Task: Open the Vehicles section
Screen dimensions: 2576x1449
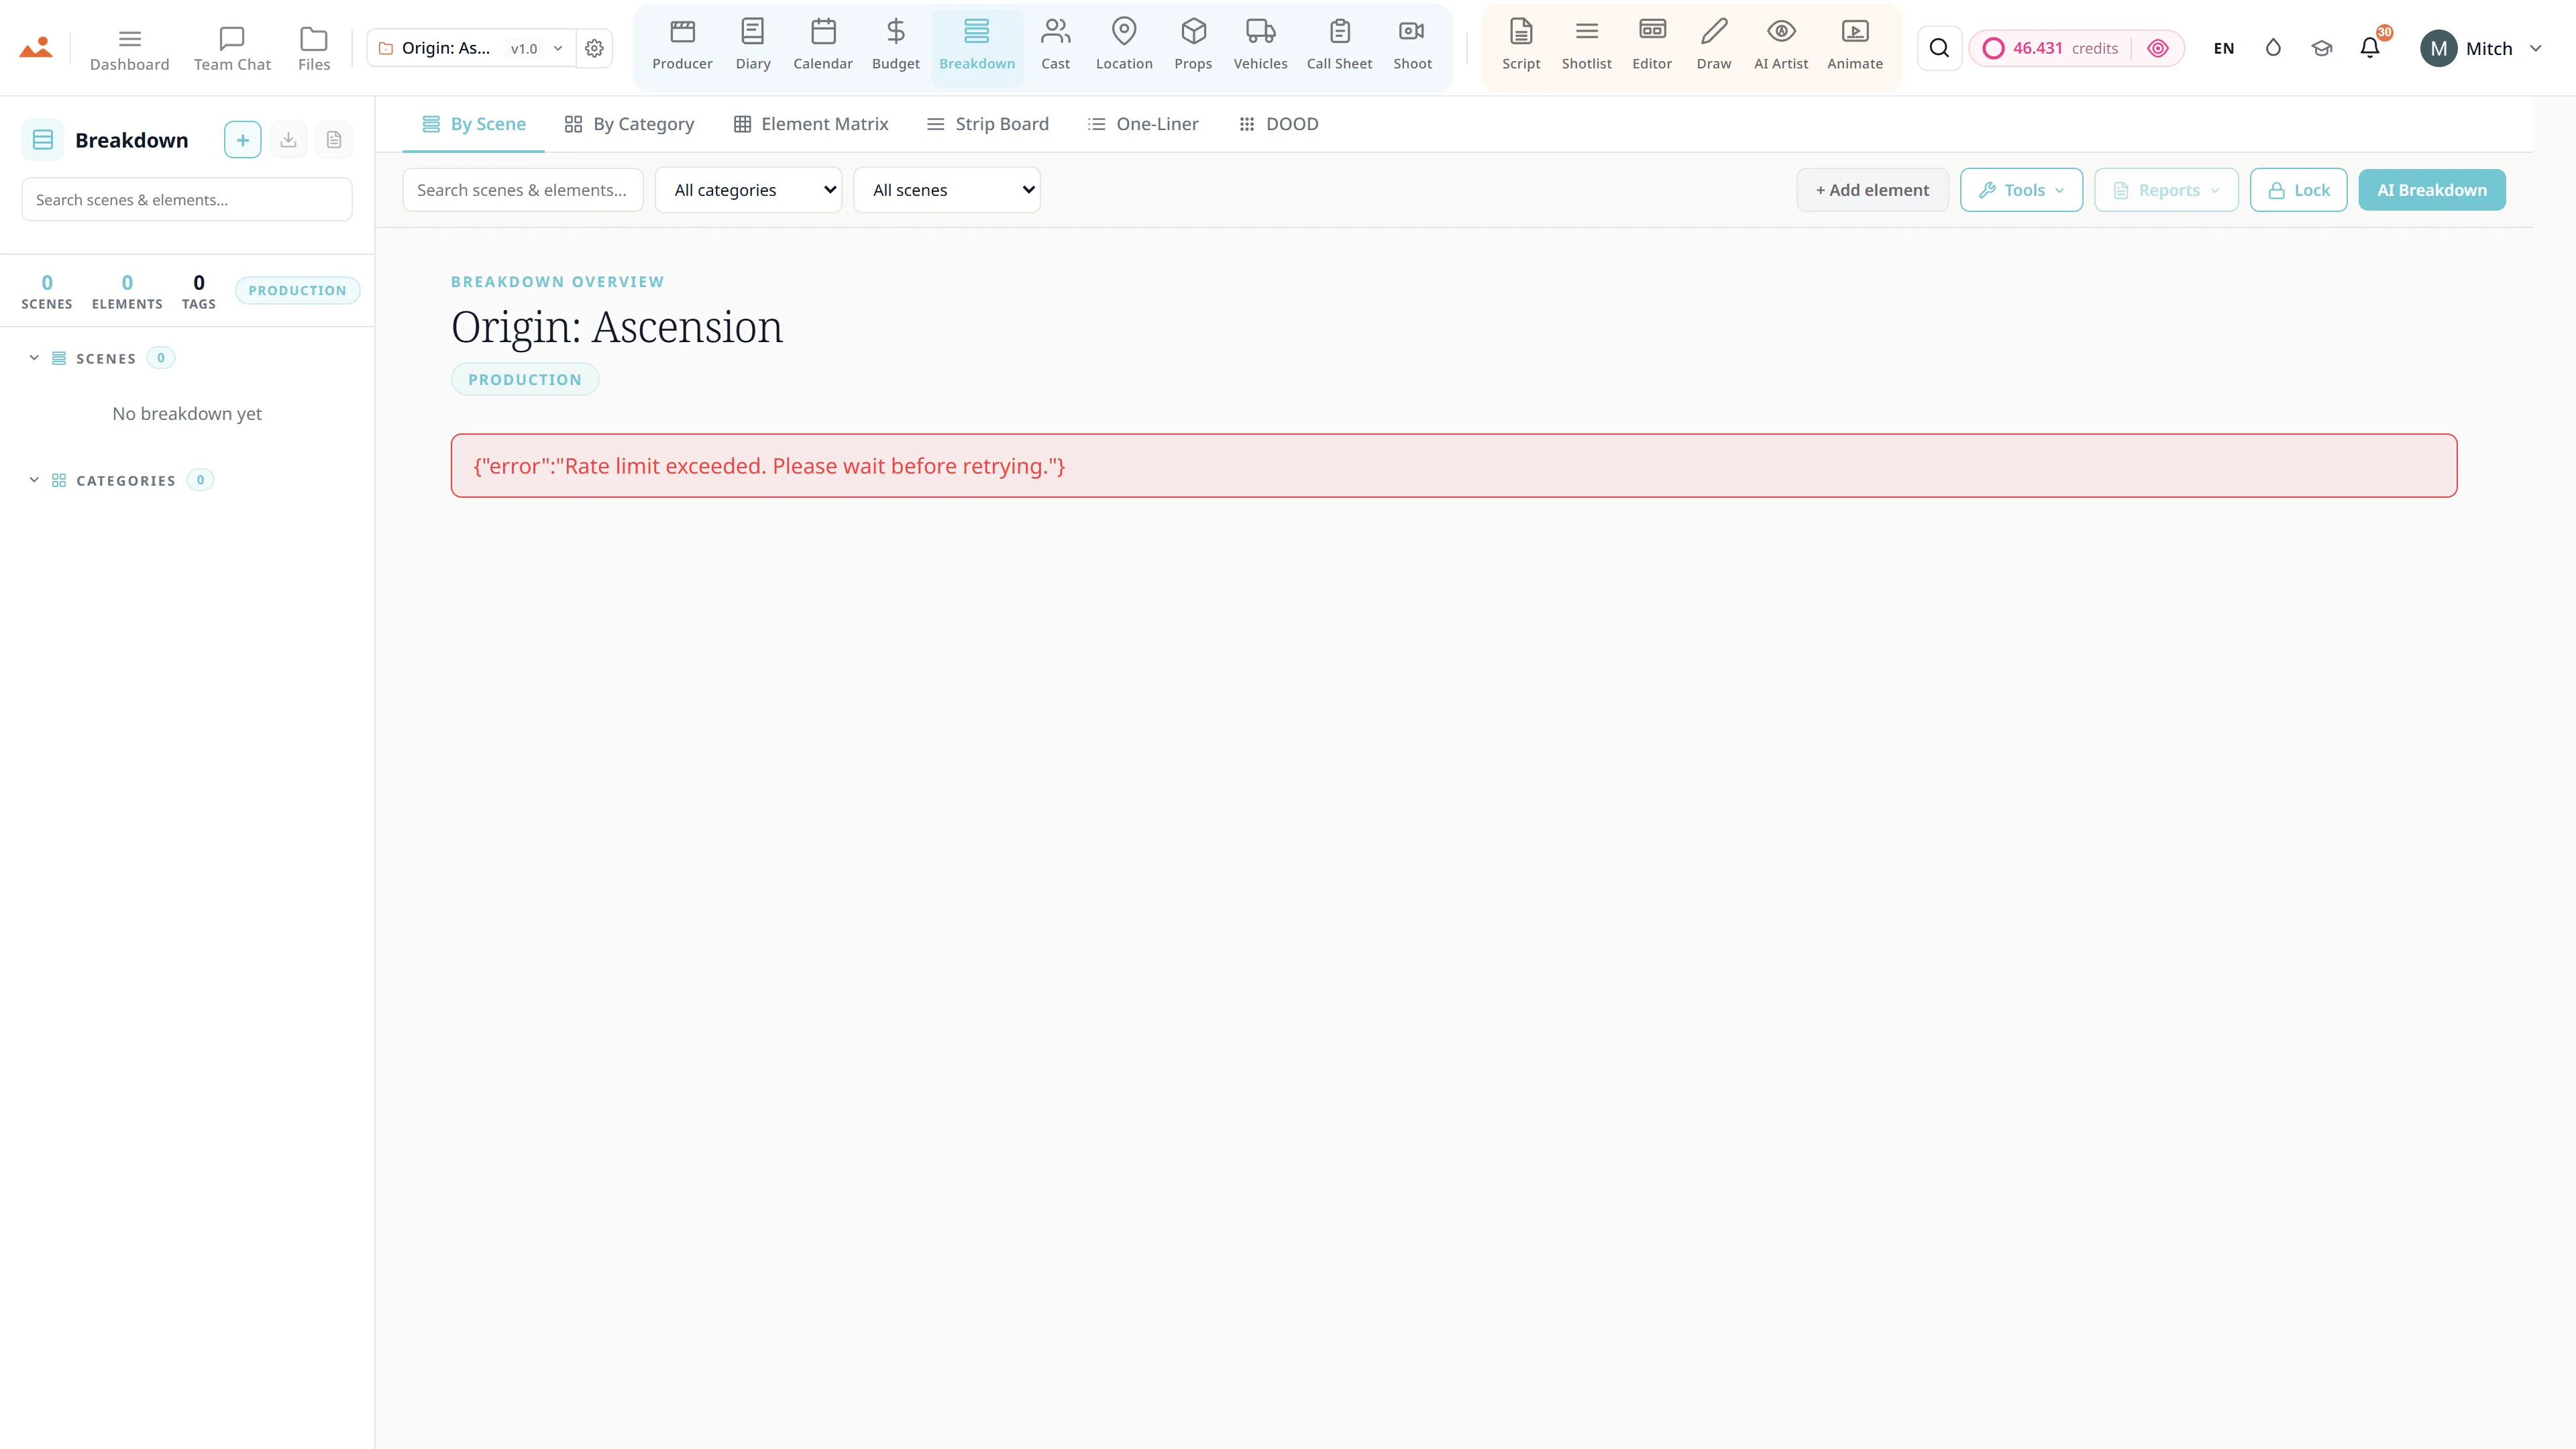Action: (1260, 47)
